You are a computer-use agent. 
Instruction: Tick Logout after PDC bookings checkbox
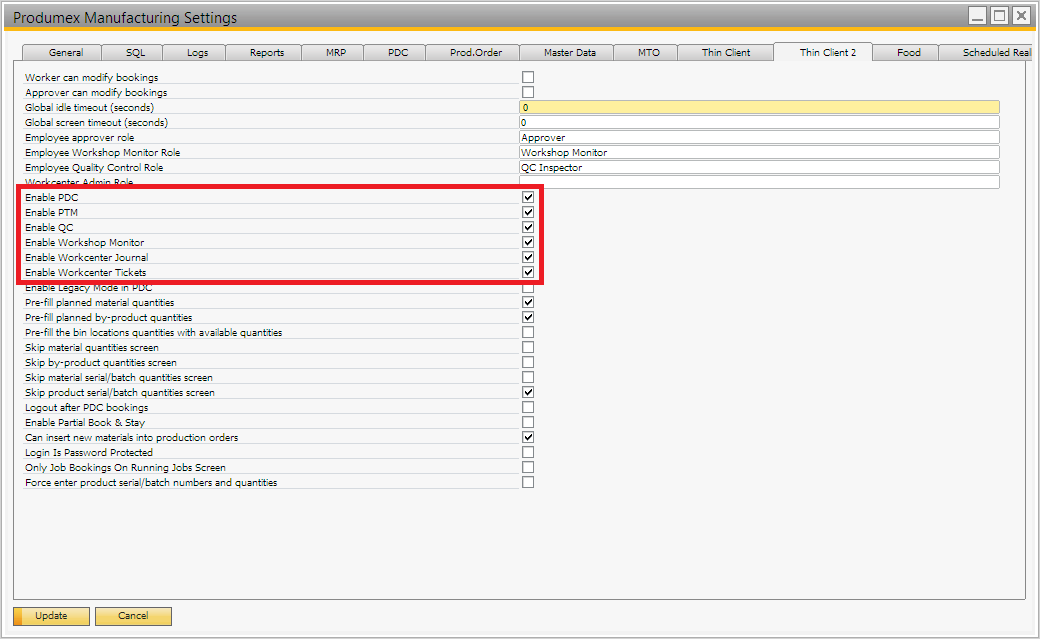(528, 407)
